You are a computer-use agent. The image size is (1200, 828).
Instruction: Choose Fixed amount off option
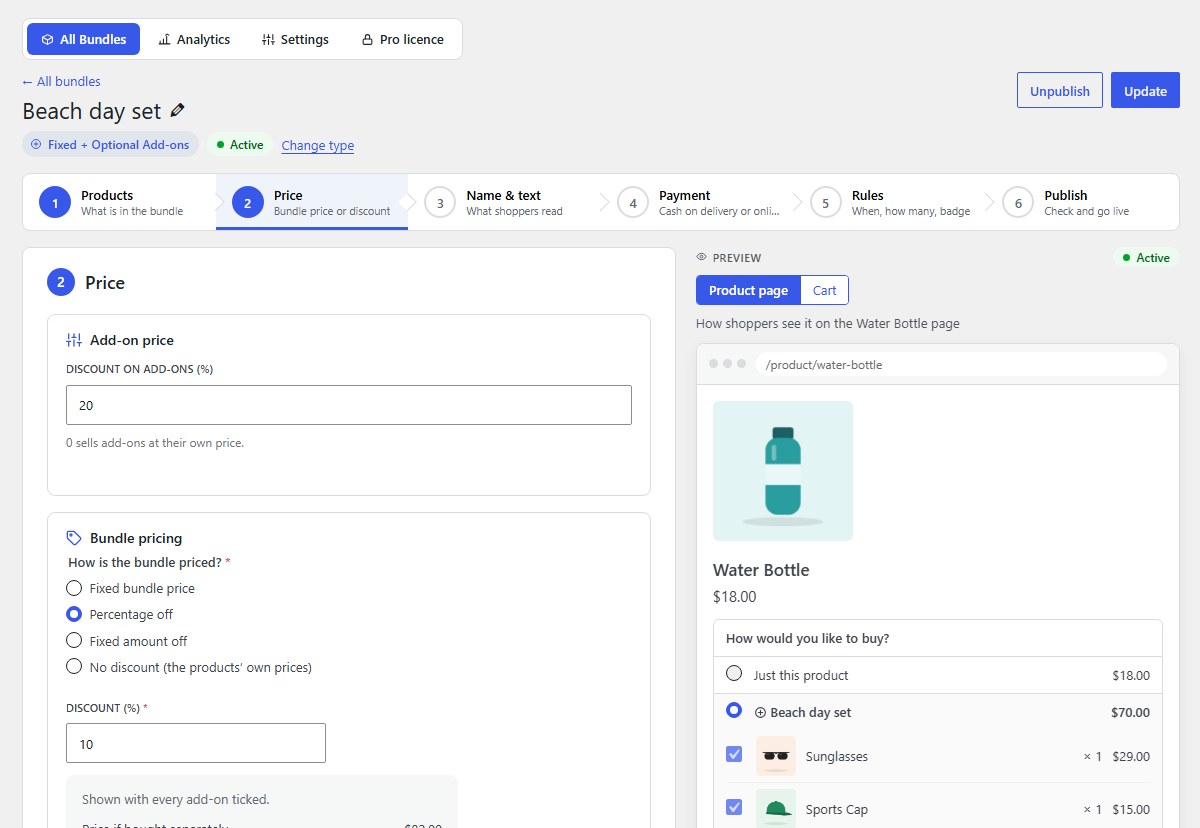74,641
